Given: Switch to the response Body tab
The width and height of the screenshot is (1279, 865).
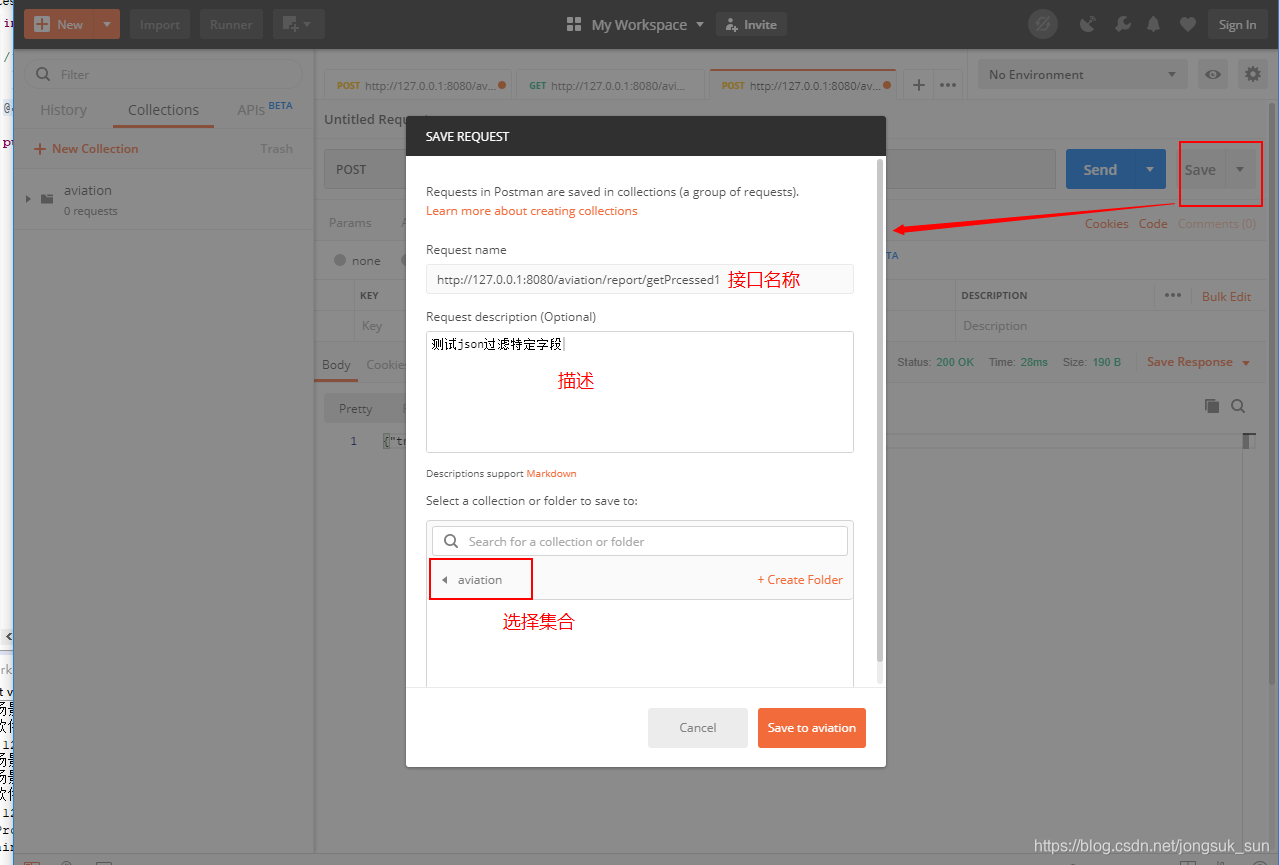Looking at the screenshot, I should [336, 364].
